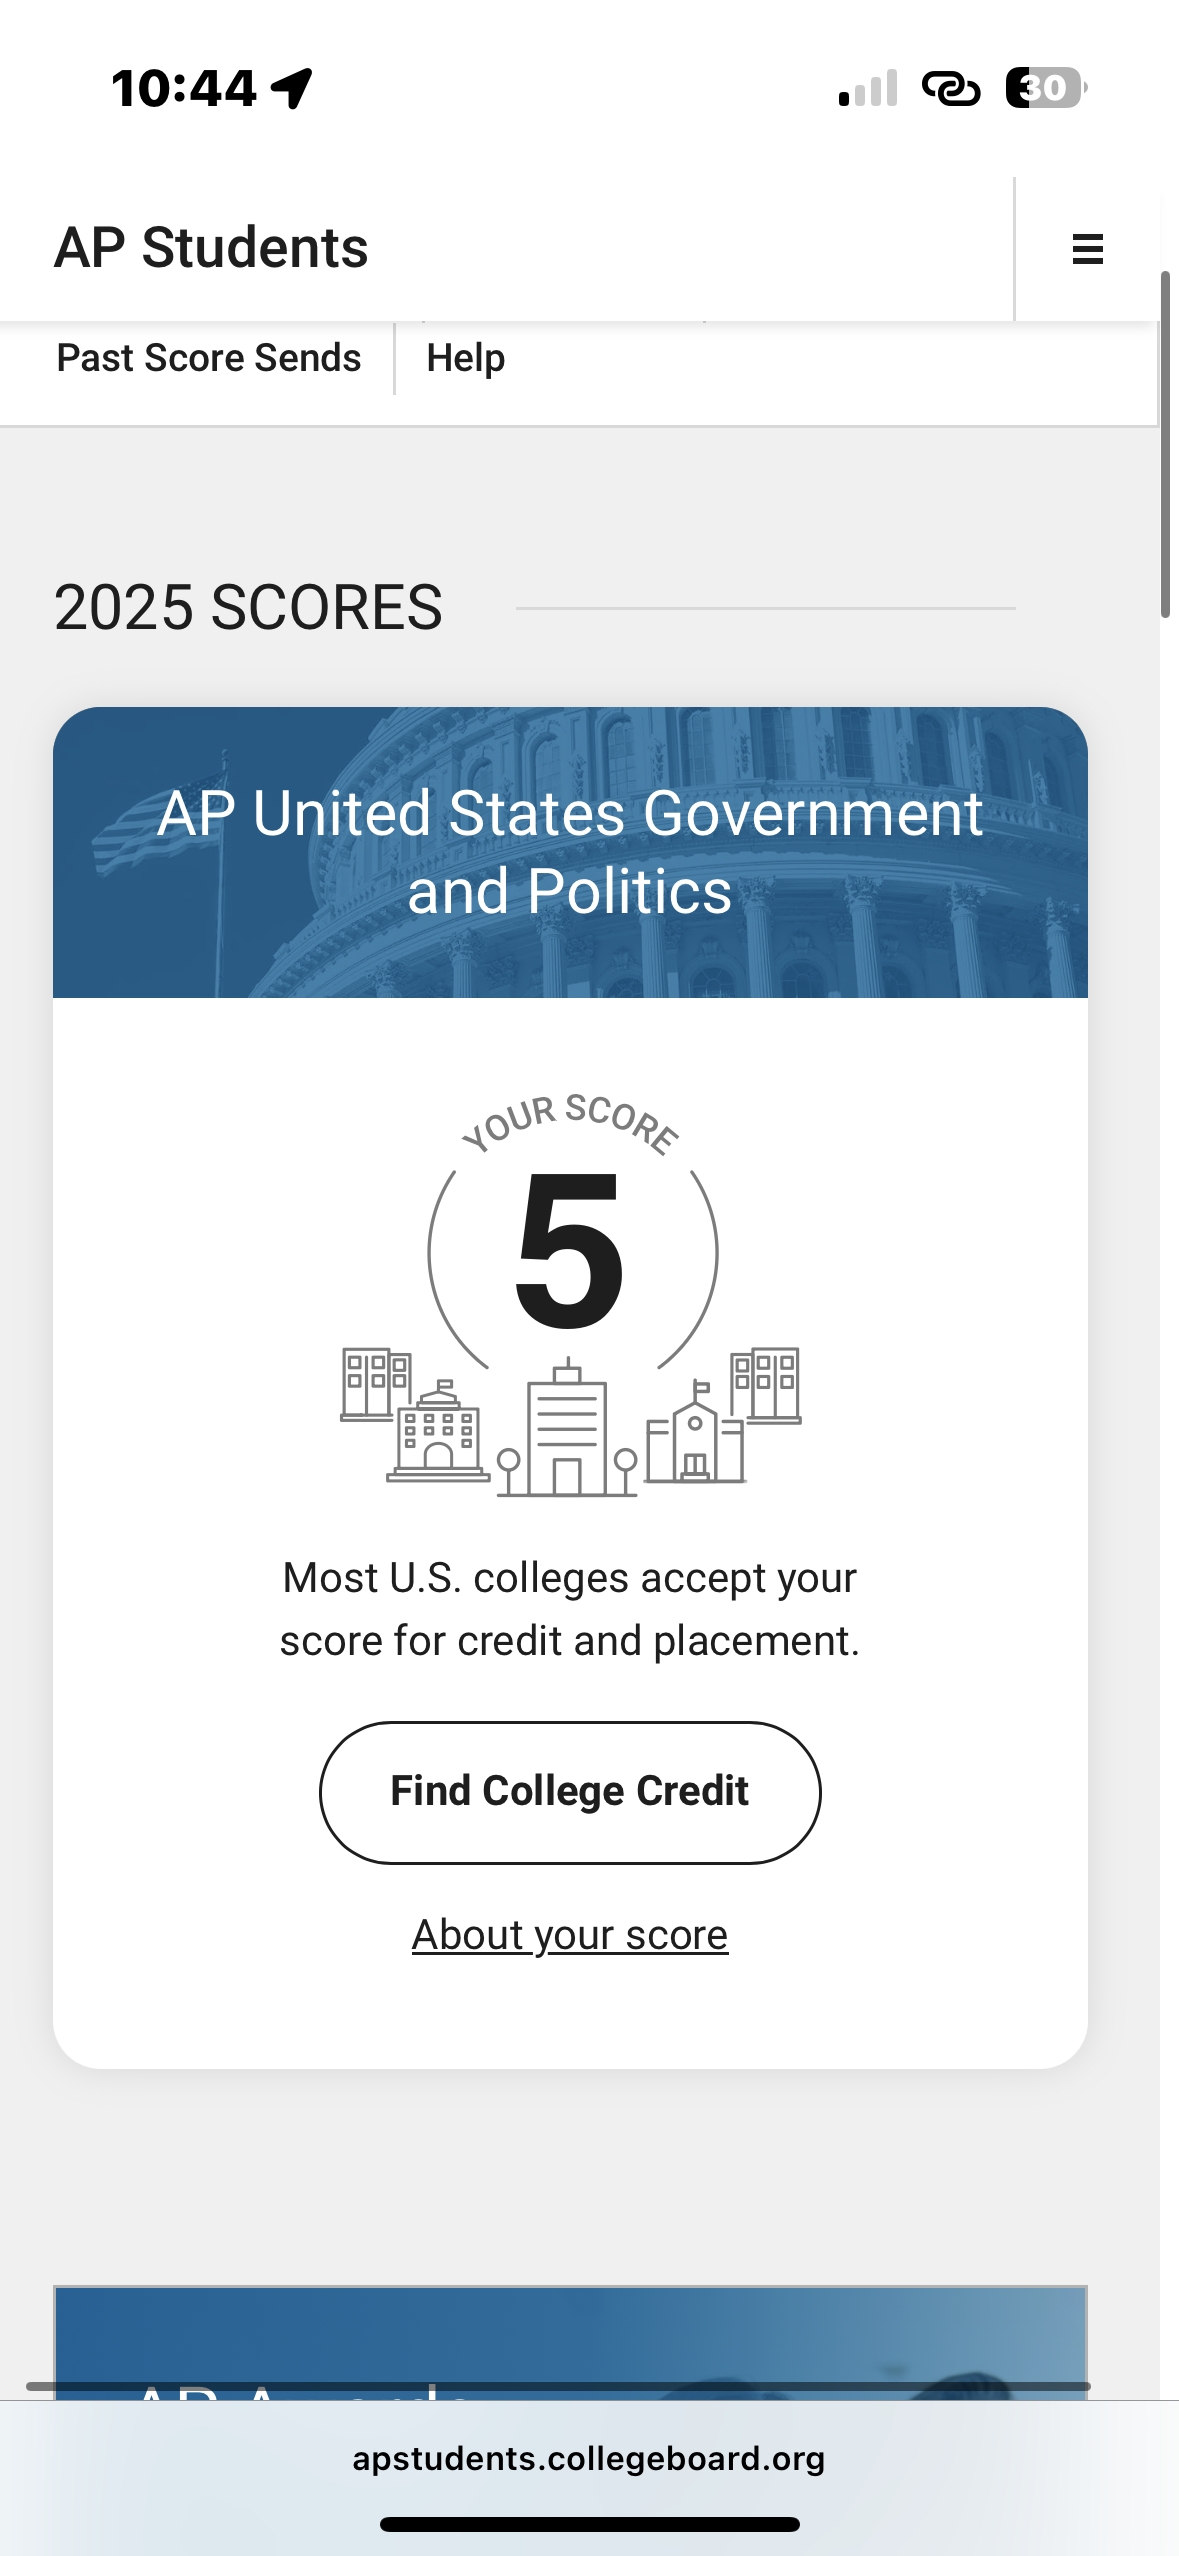Viewport: 1179px width, 2556px height.
Task: Tap the 10:44 clock in status bar
Action: pos(184,88)
